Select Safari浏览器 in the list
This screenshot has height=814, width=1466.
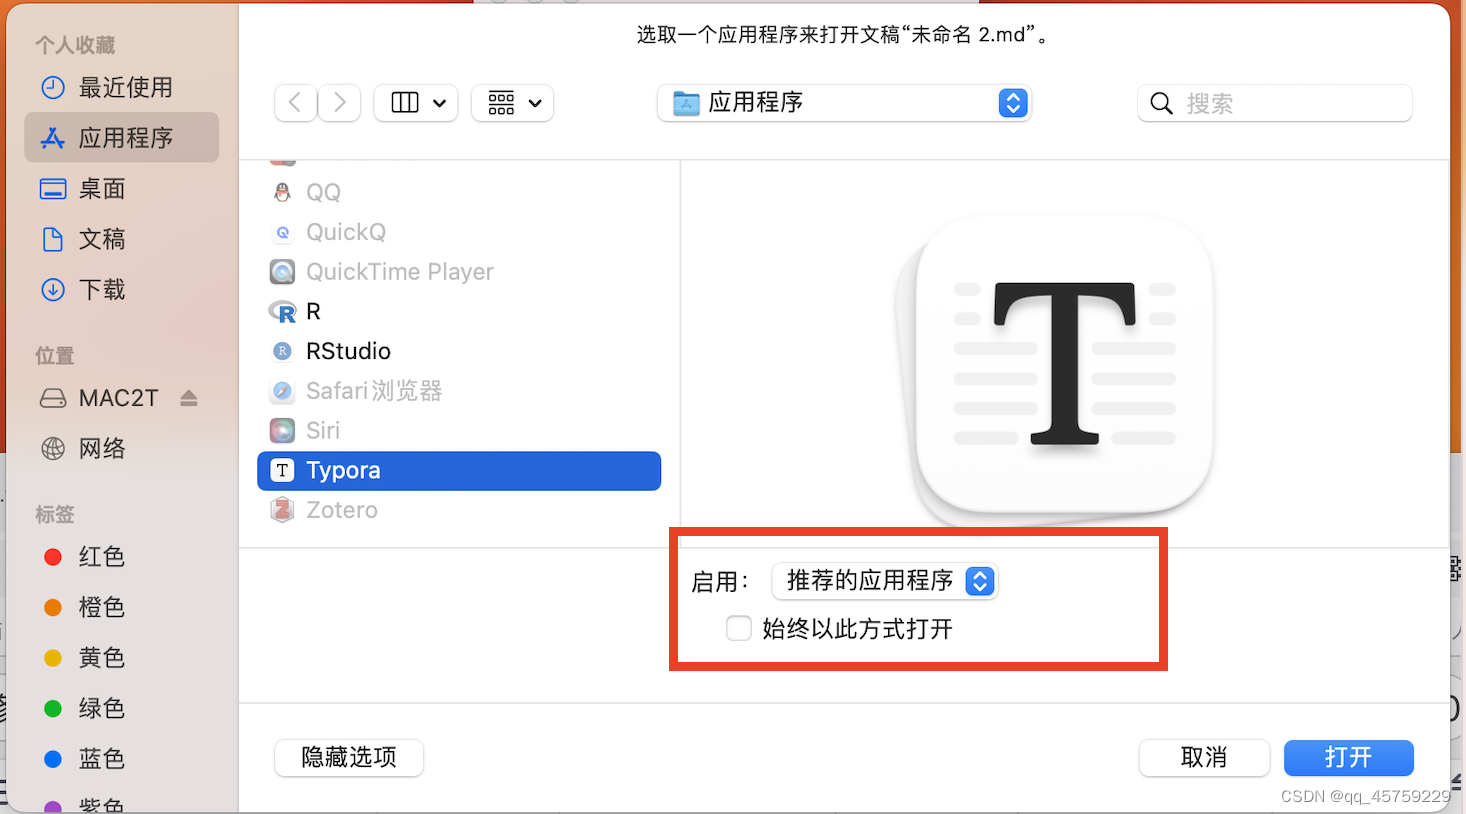coord(459,391)
